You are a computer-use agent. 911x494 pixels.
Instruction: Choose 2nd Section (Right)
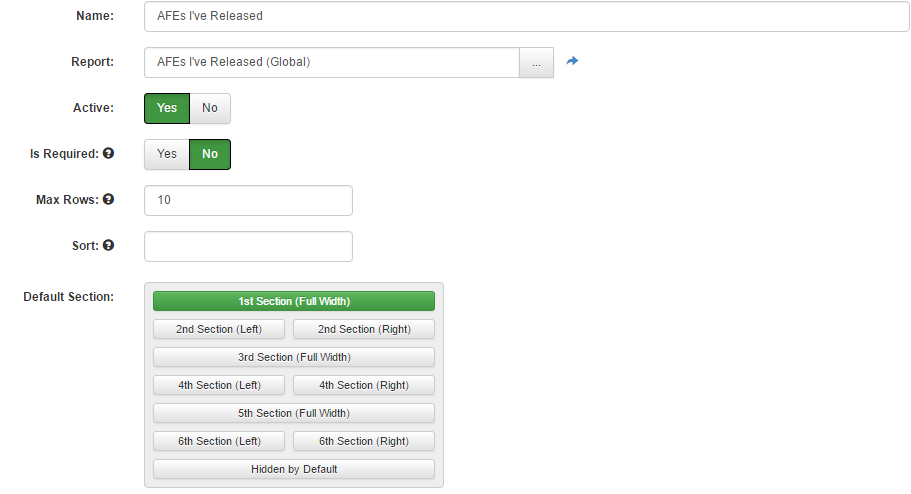tap(364, 329)
